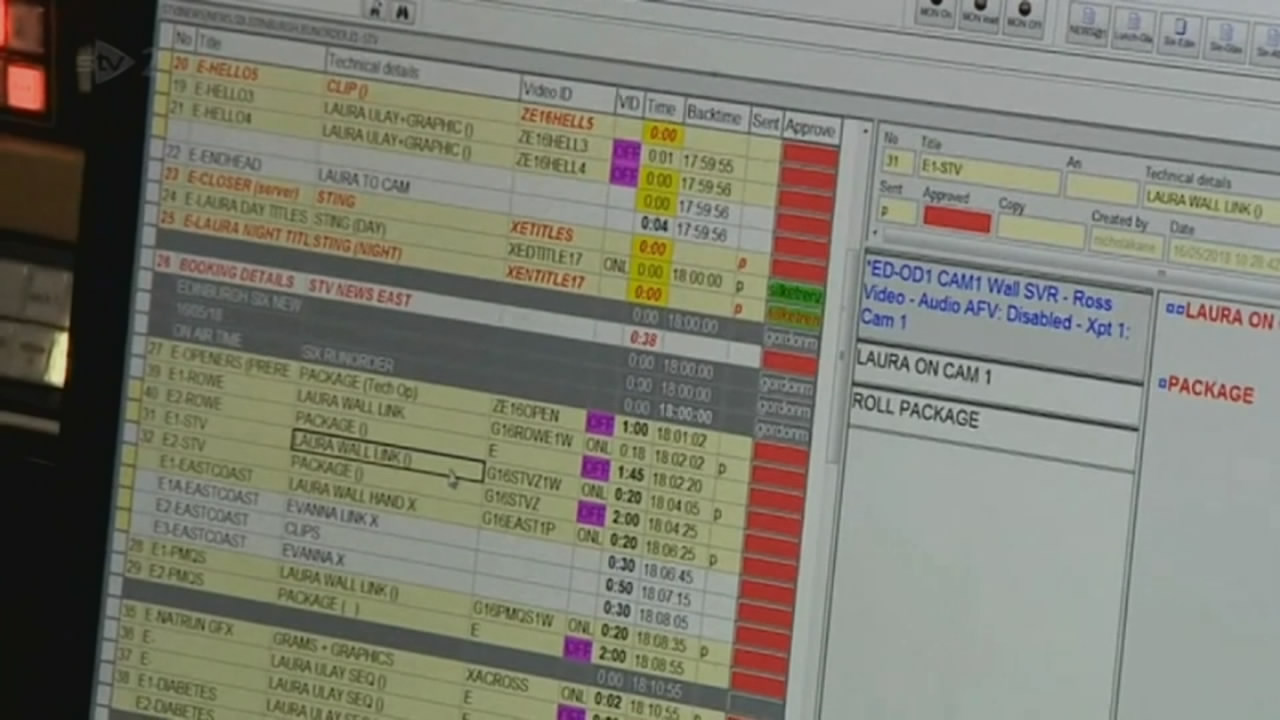Image resolution: width=1280 pixels, height=720 pixels.
Task: Click the Copy field in story form
Action: (x=1041, y=230)
